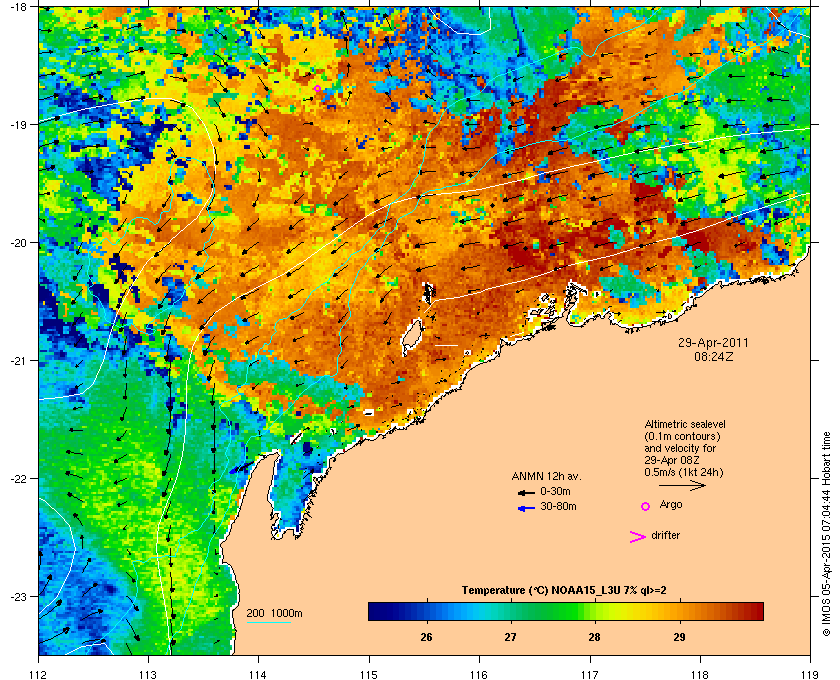Click the 117 longitude axis label
The image size is (840, 680).
pos(589,675)
